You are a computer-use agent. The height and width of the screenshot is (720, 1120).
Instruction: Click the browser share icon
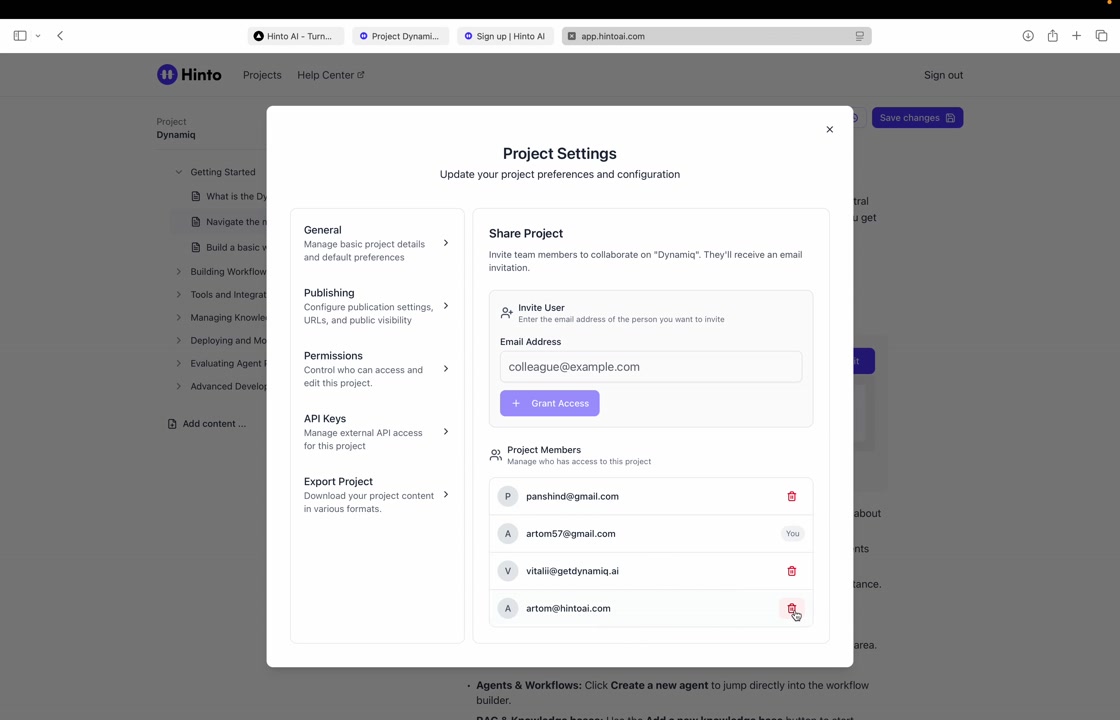tap(1052, 36)
